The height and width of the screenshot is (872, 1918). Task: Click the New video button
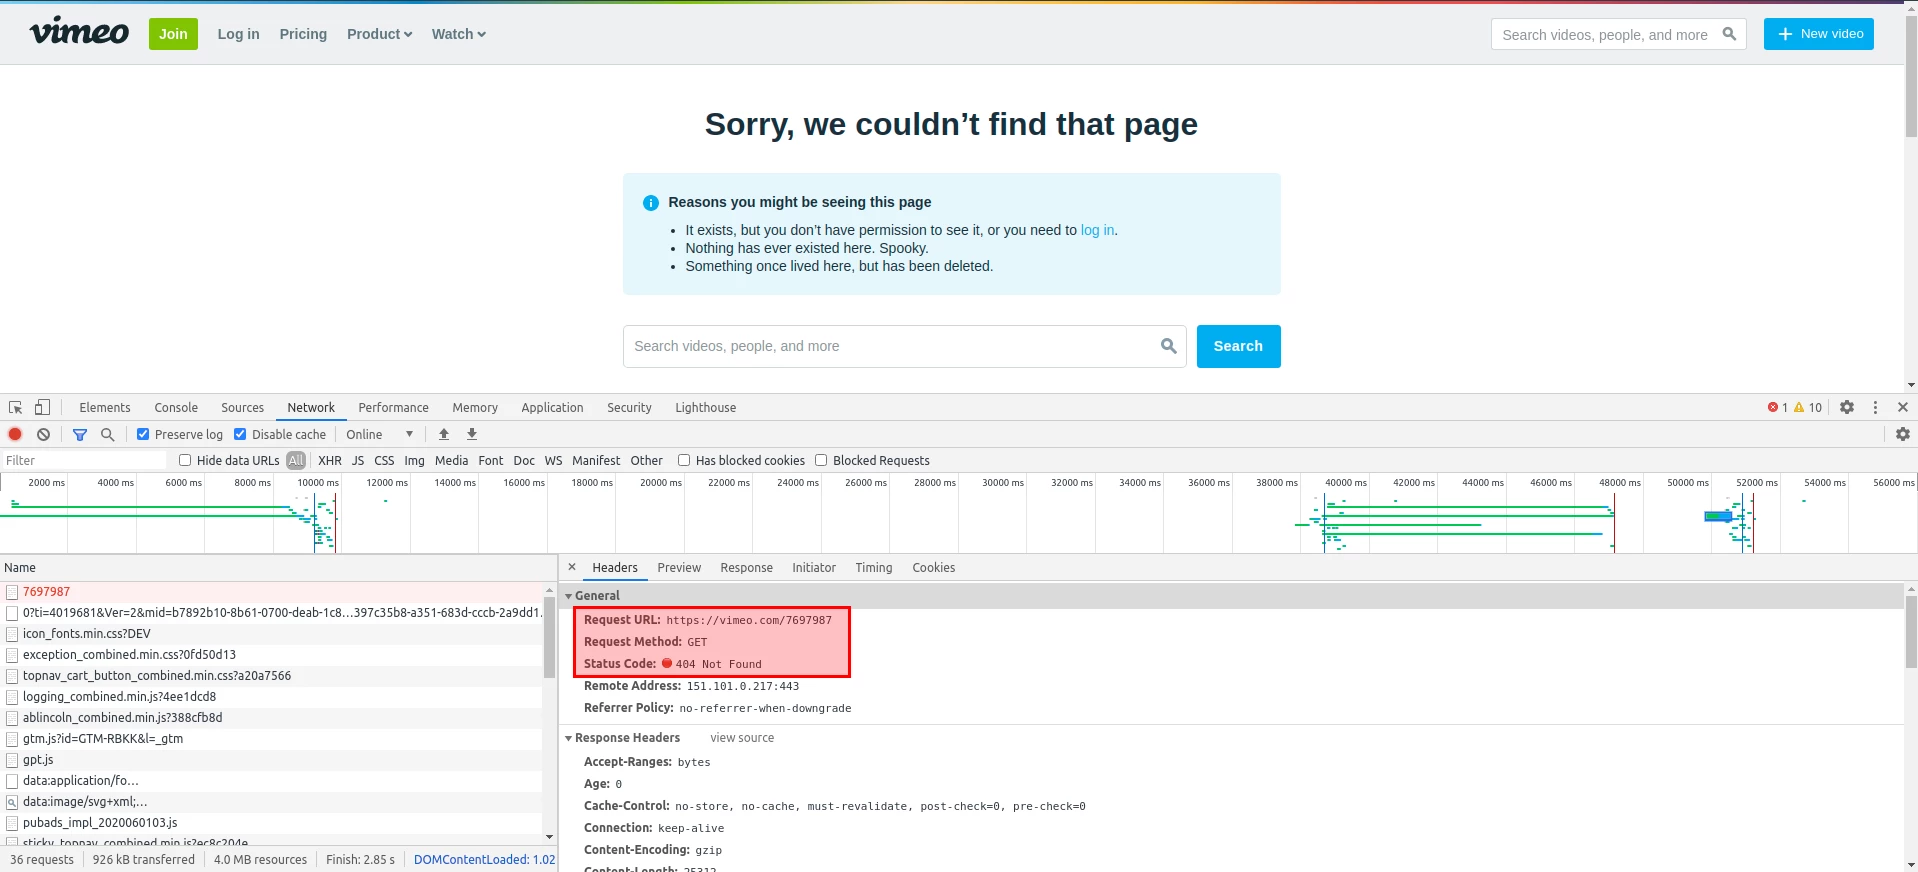click(x=1819, y=34)
